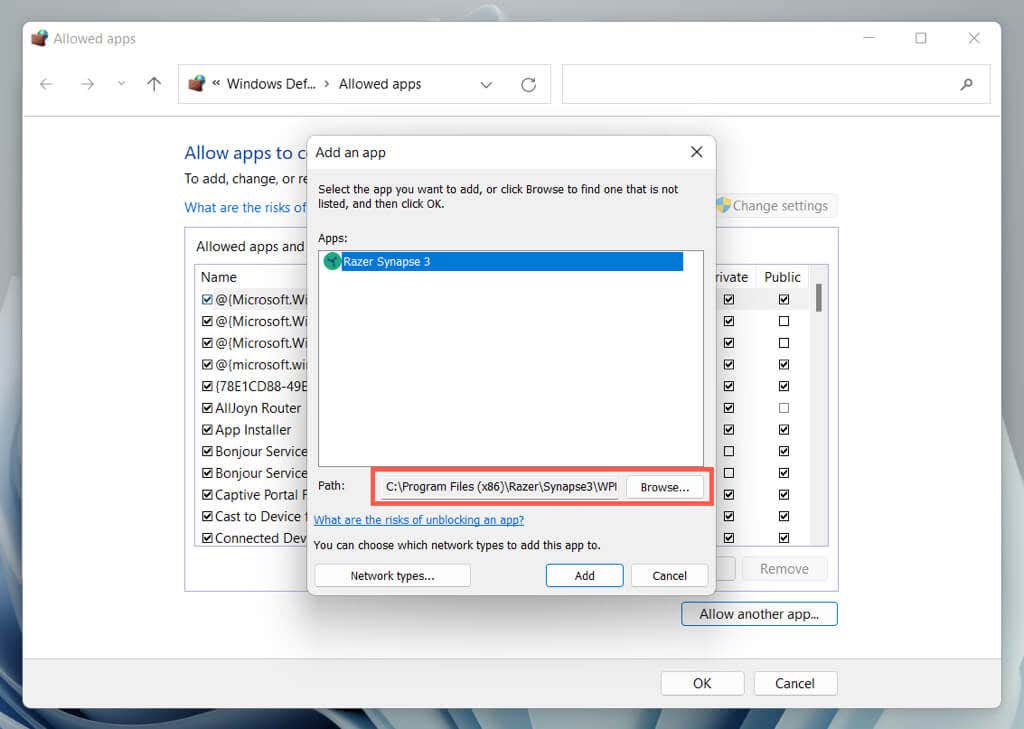Select the App Installer row text
The image size is (1024, 729).
pyautogui.click(x=253, y=430)
